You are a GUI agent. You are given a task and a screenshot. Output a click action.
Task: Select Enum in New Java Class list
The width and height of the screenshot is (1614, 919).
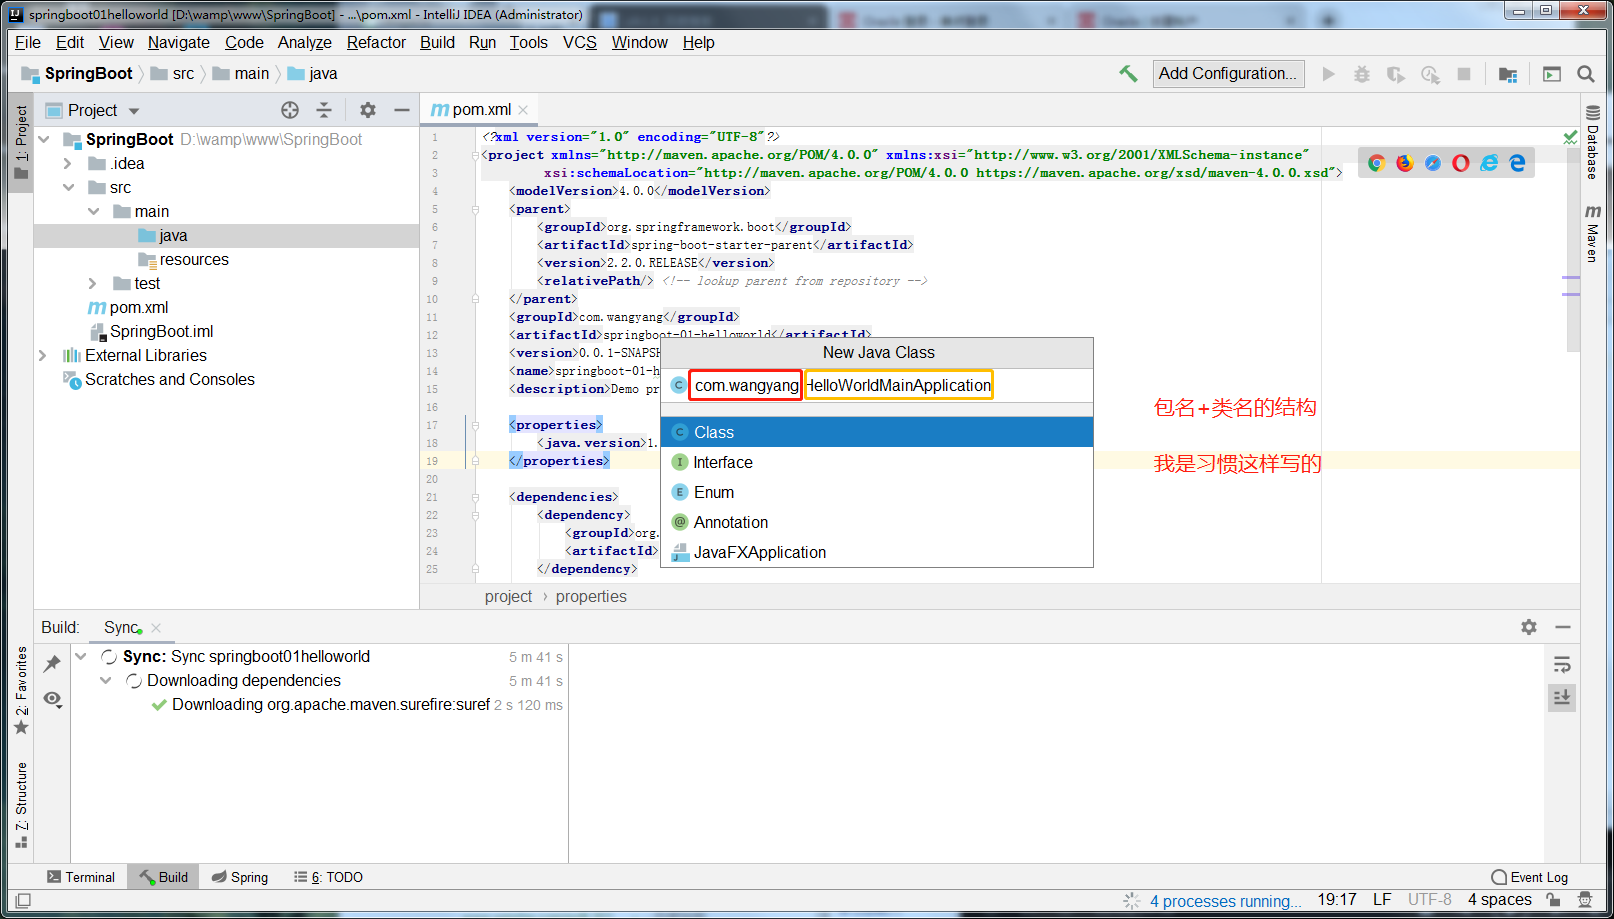coord(877,492)
